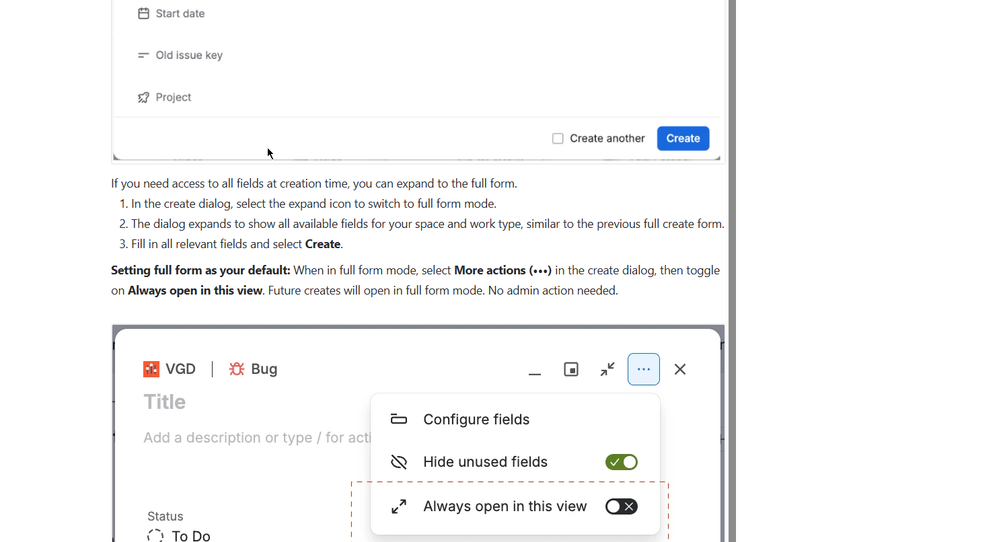
Task: Enable the Always open in this view toggle
Action: 621,507
